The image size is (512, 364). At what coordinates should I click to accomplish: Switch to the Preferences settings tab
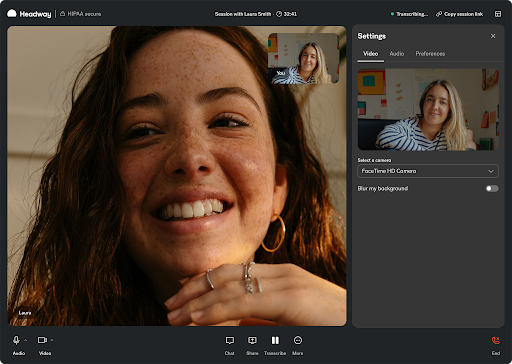click(x=430, y=54)
